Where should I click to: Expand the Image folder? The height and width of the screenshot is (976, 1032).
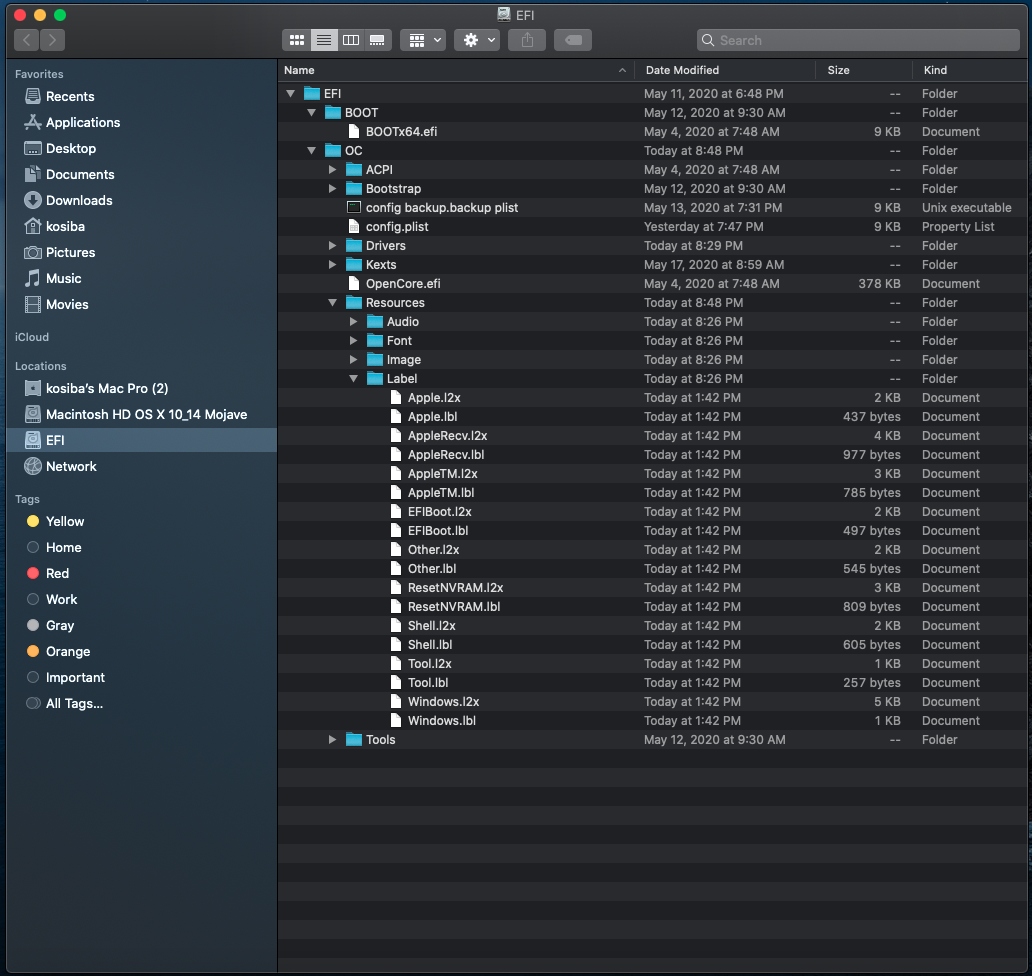point(353,360)
